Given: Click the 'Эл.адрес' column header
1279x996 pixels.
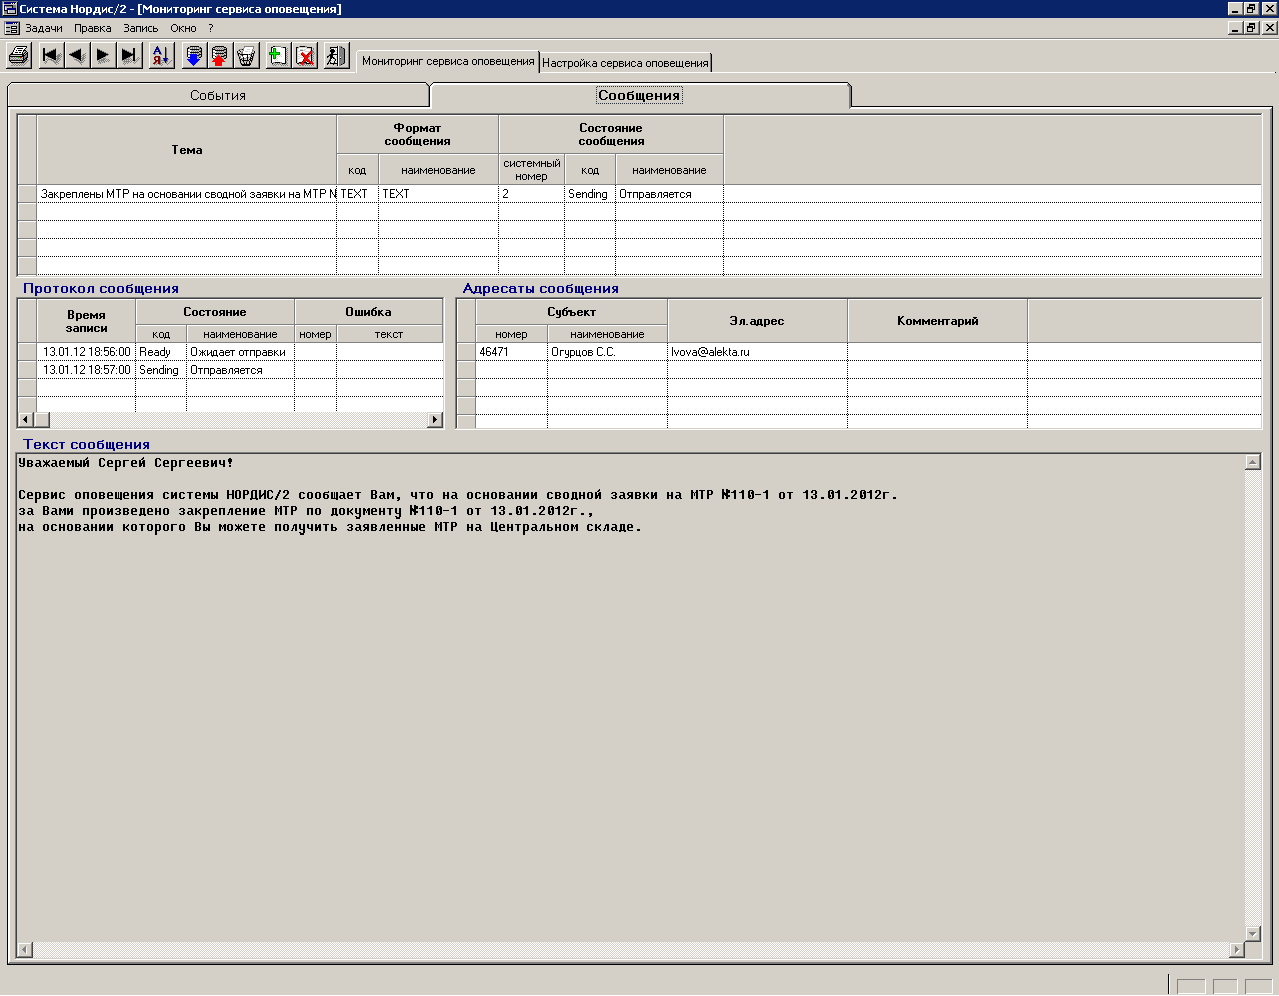Looking at the screenshot, I should (x=757, y=321).
